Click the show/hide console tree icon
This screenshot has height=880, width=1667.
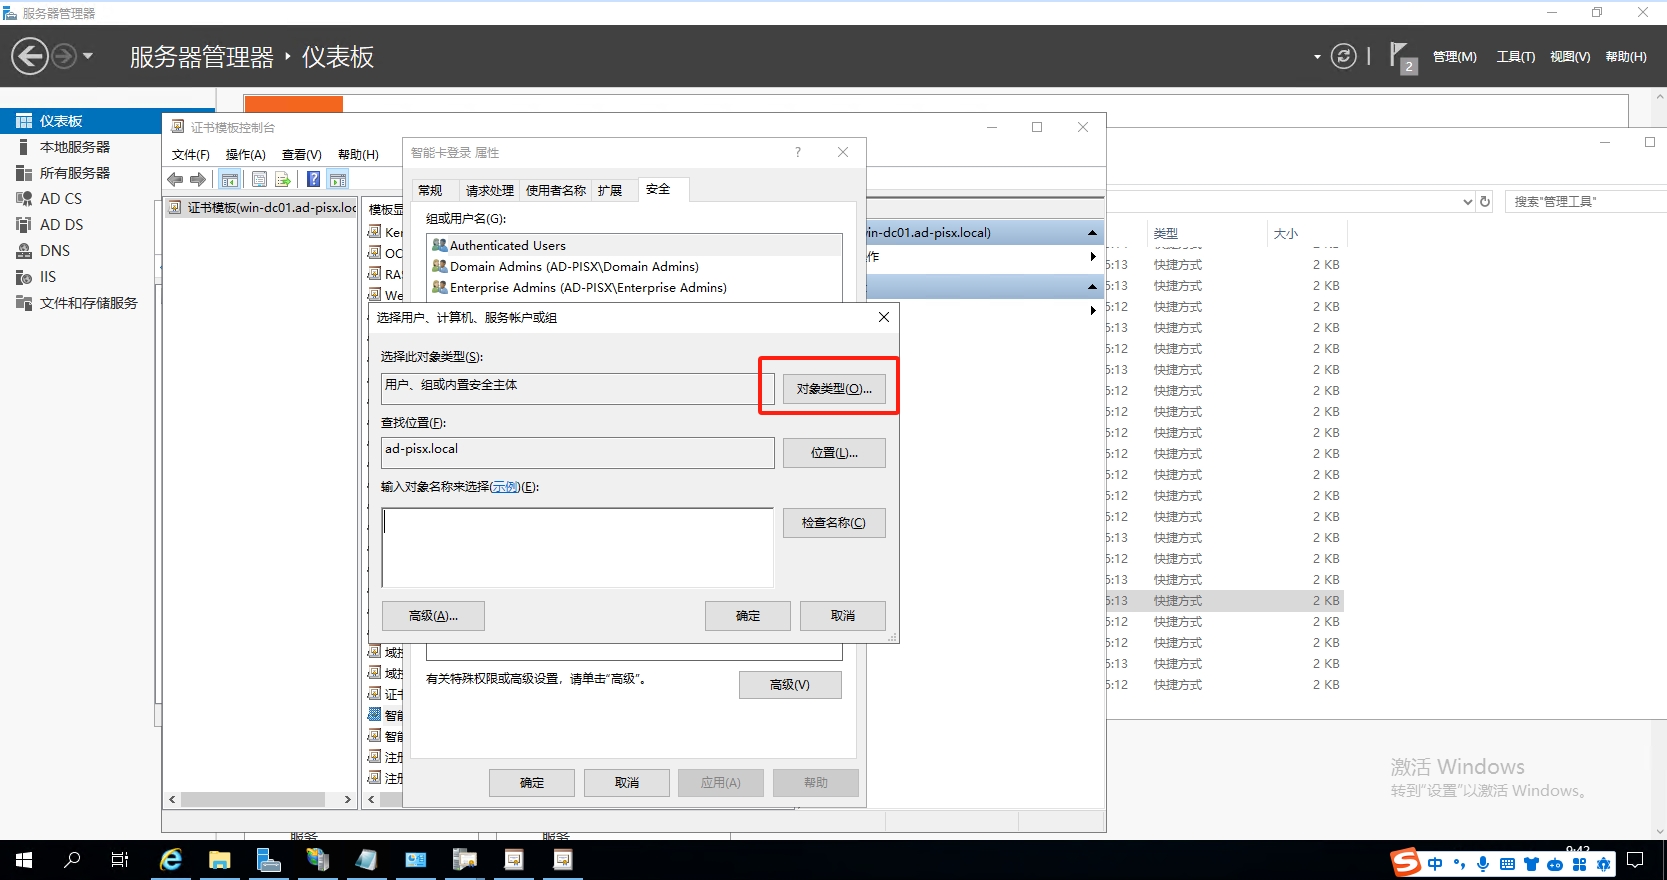point(230,180)
